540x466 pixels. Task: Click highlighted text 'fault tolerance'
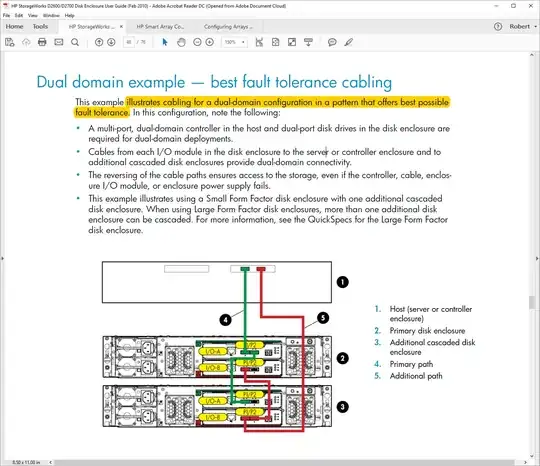[x=102, y=113]
